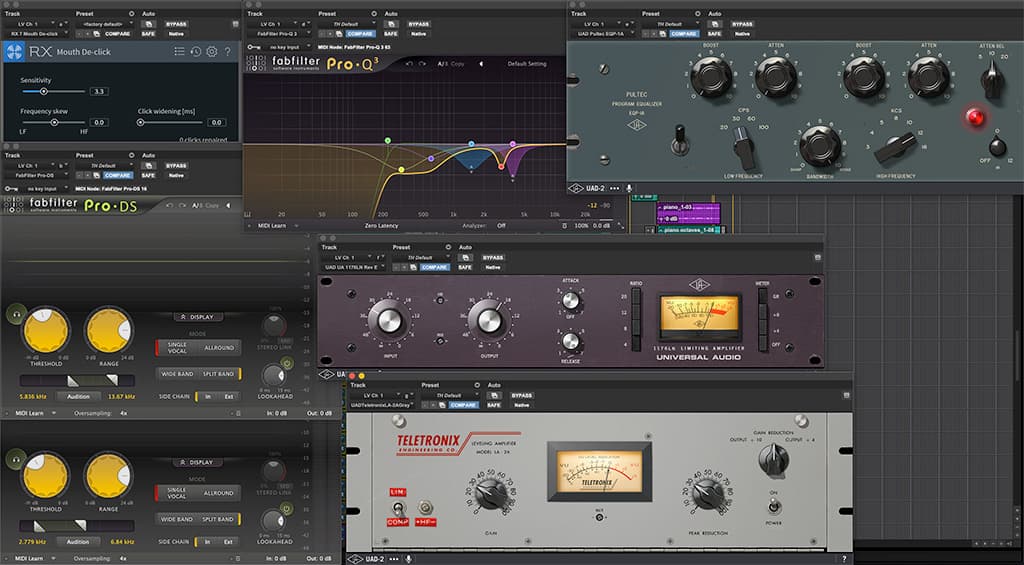This screenshot has width=1024, height=565.
Task: Click the Sensitivity value field 3.3
Action: [x=99, y=91]
